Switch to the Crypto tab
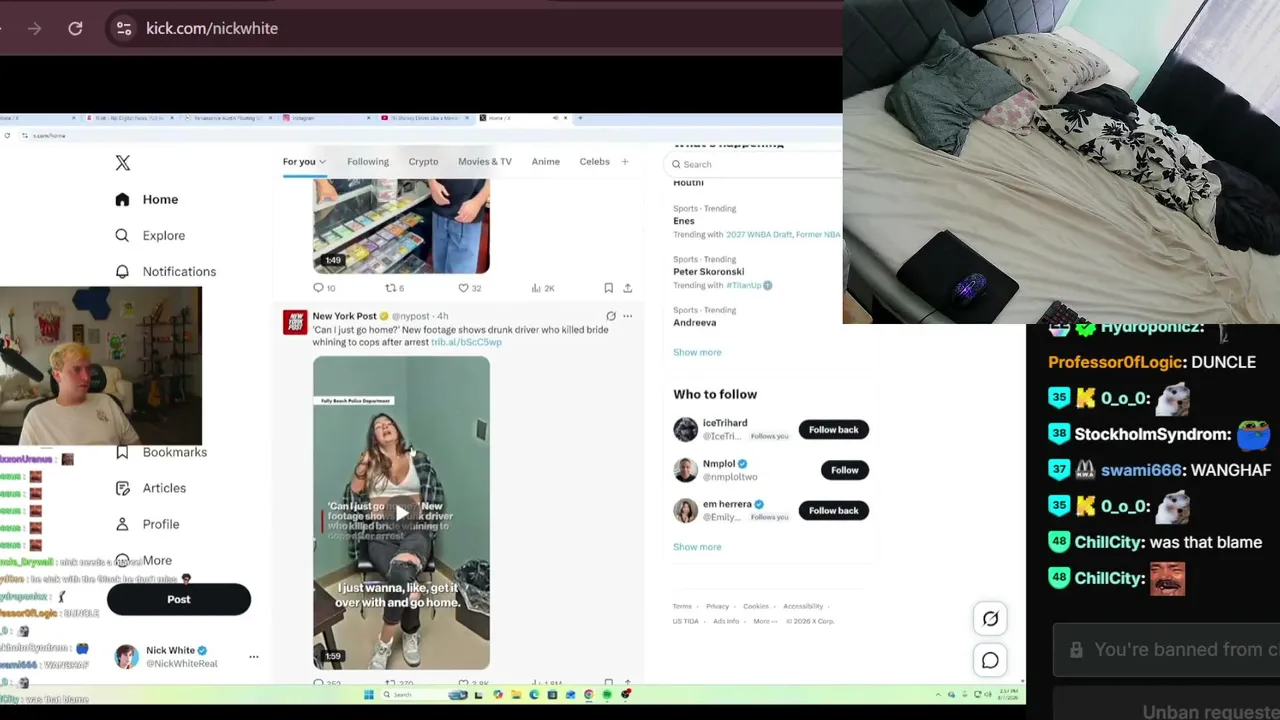Image resolution: width=1280 pixels, height=720 pixels. coord(423,161)
